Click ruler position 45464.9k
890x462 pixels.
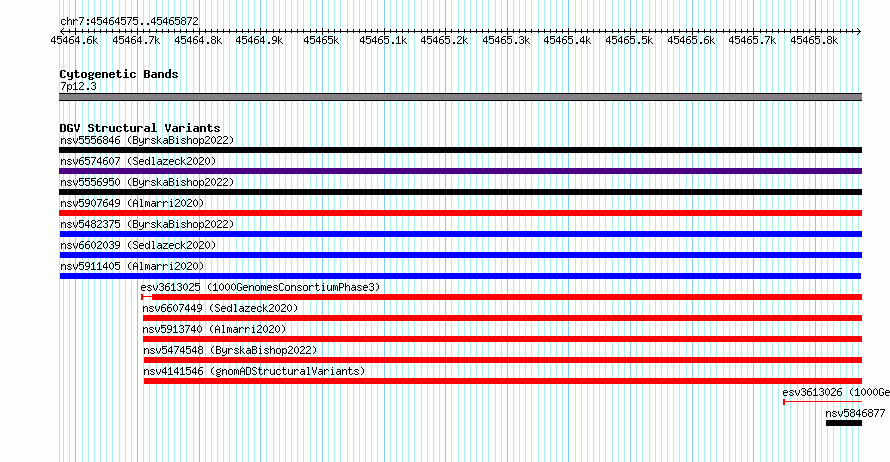click(259, 40)
